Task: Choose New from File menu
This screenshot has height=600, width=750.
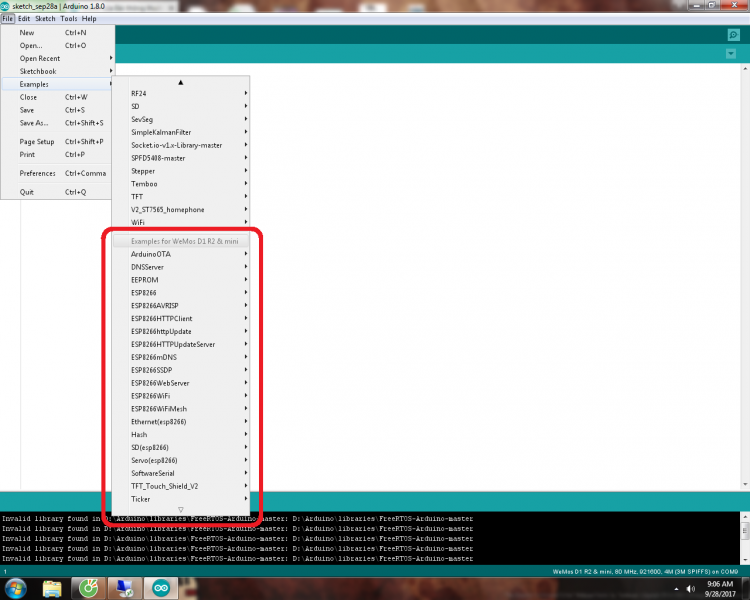Action: tap(57, 33)
